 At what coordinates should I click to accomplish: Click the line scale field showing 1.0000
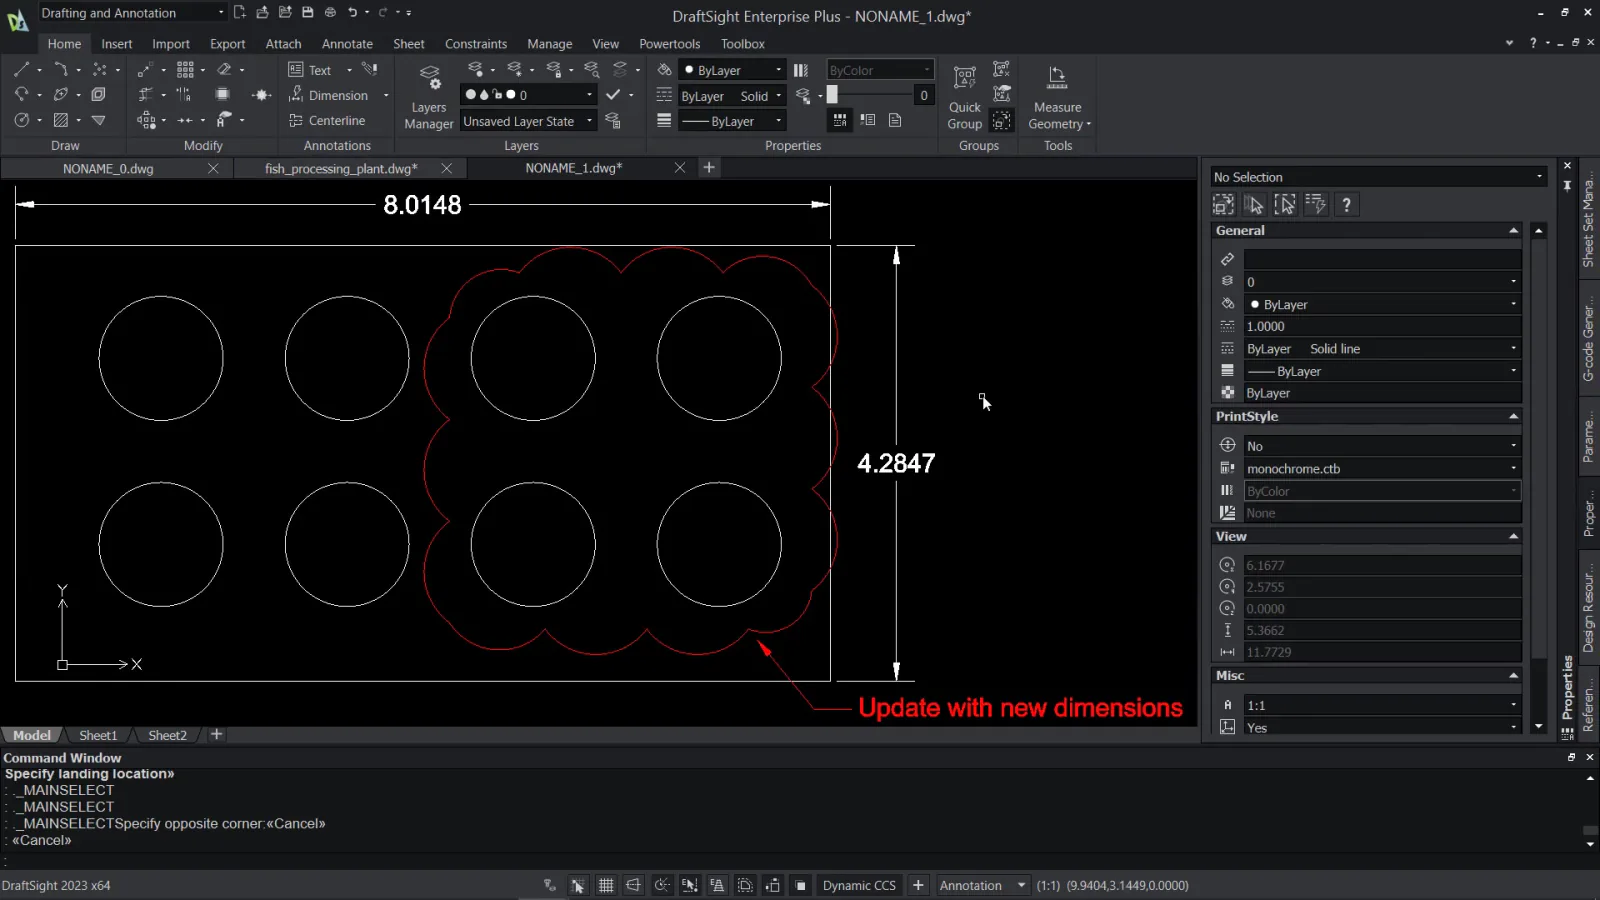1382,326
